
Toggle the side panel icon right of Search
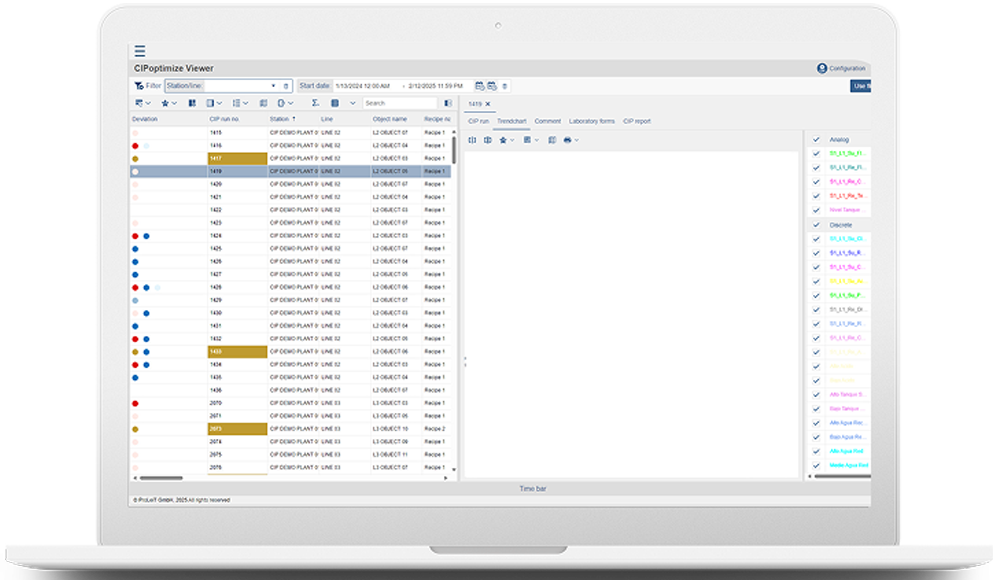point(448,103)
